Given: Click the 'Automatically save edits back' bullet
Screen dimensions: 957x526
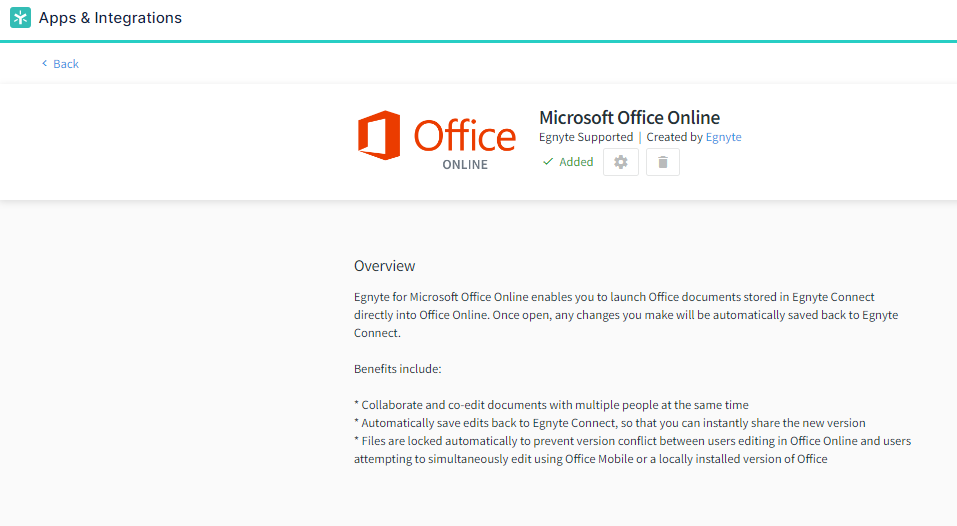Looking at the screenshot, I should pos(610,423).
